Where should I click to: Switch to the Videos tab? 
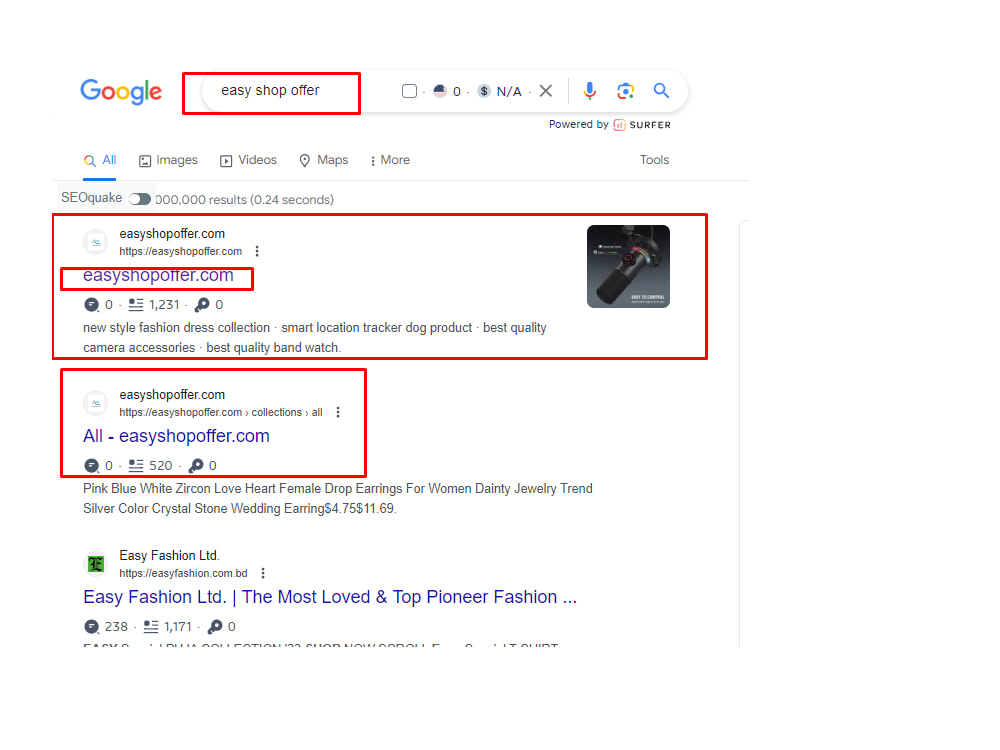point(249,160)
